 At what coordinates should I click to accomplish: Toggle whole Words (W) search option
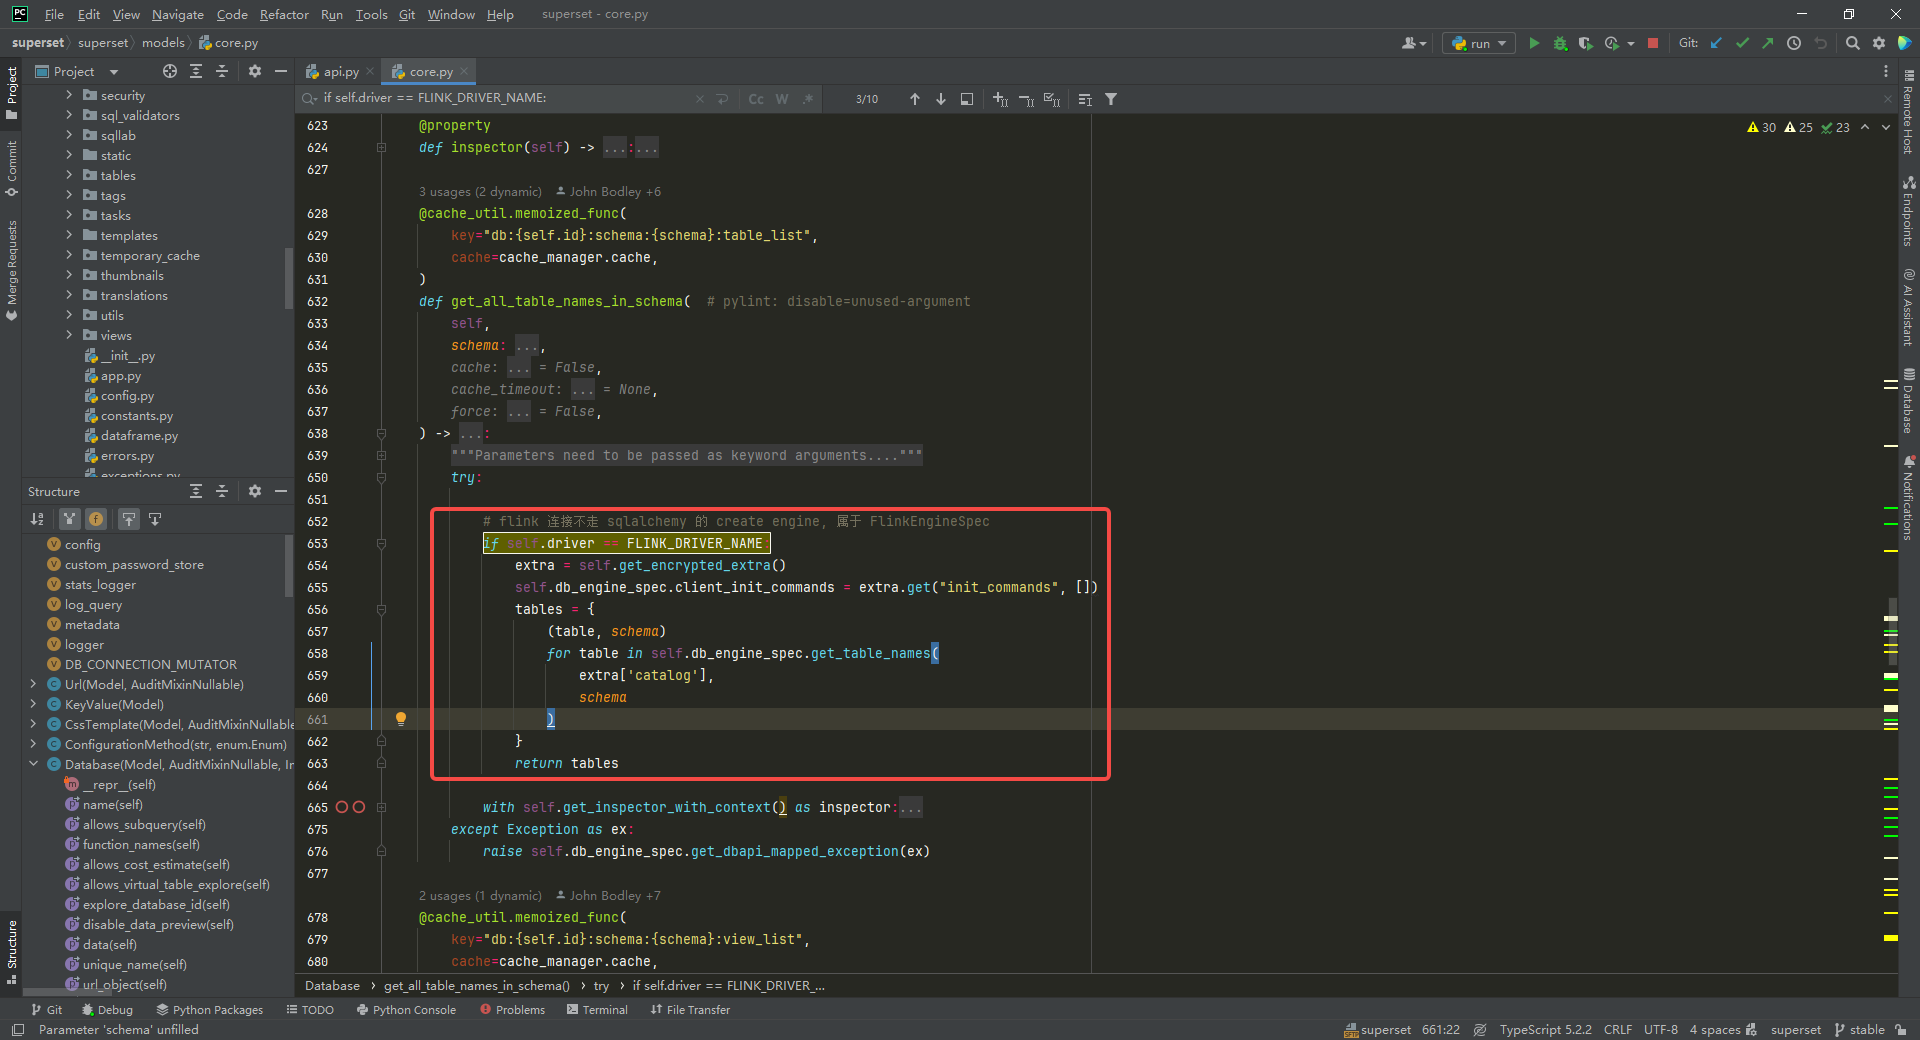click(x=782, y=99)
